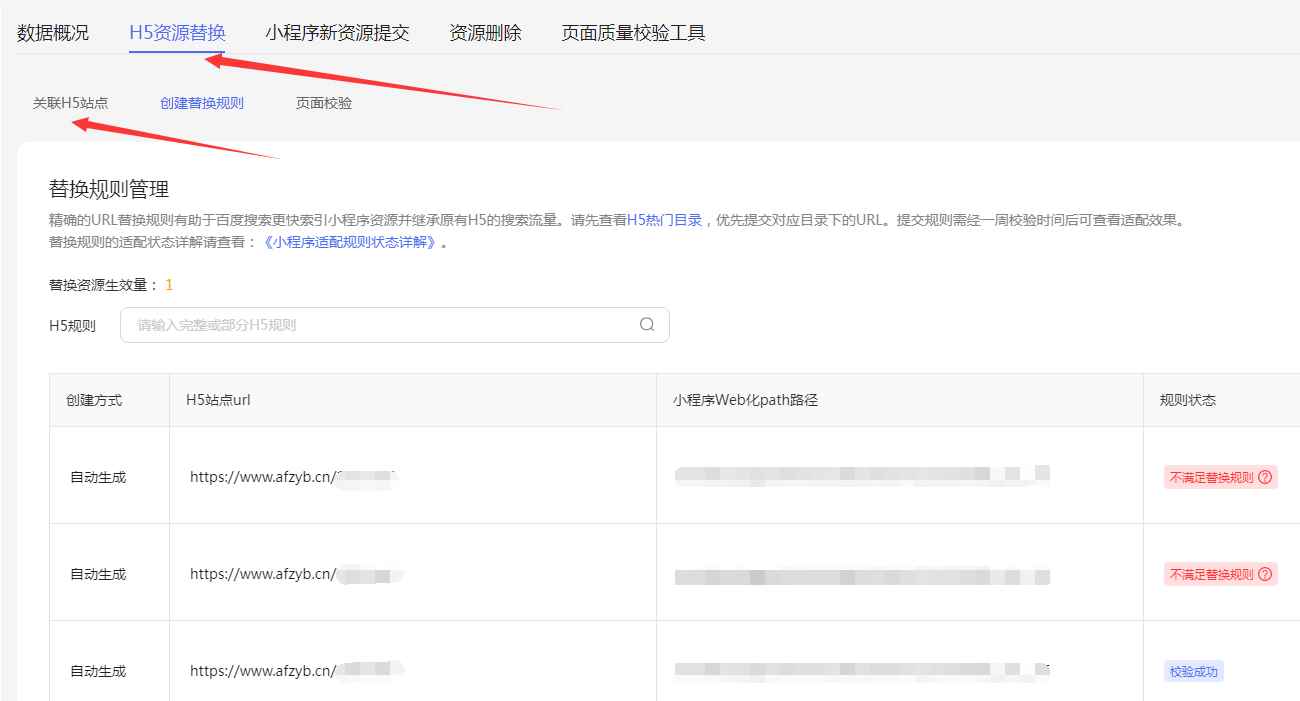Click help icon on first 不满足替换规则 badge

[1265, 478]
